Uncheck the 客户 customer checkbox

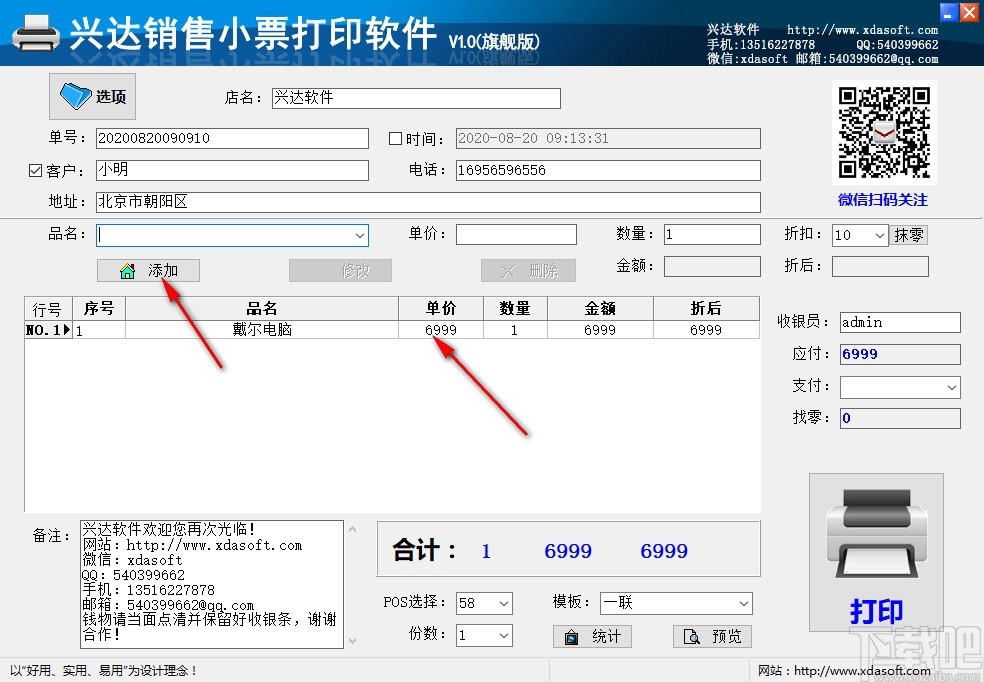point(34,170)
